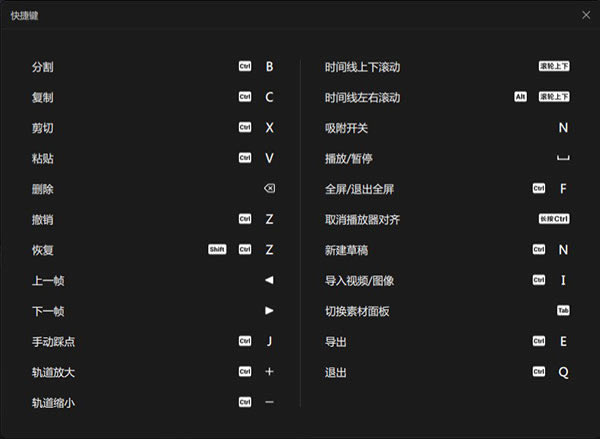Click the Shift key badge in 恢复 row
This screenshot has height=439, width=600.
click(218, 249)
